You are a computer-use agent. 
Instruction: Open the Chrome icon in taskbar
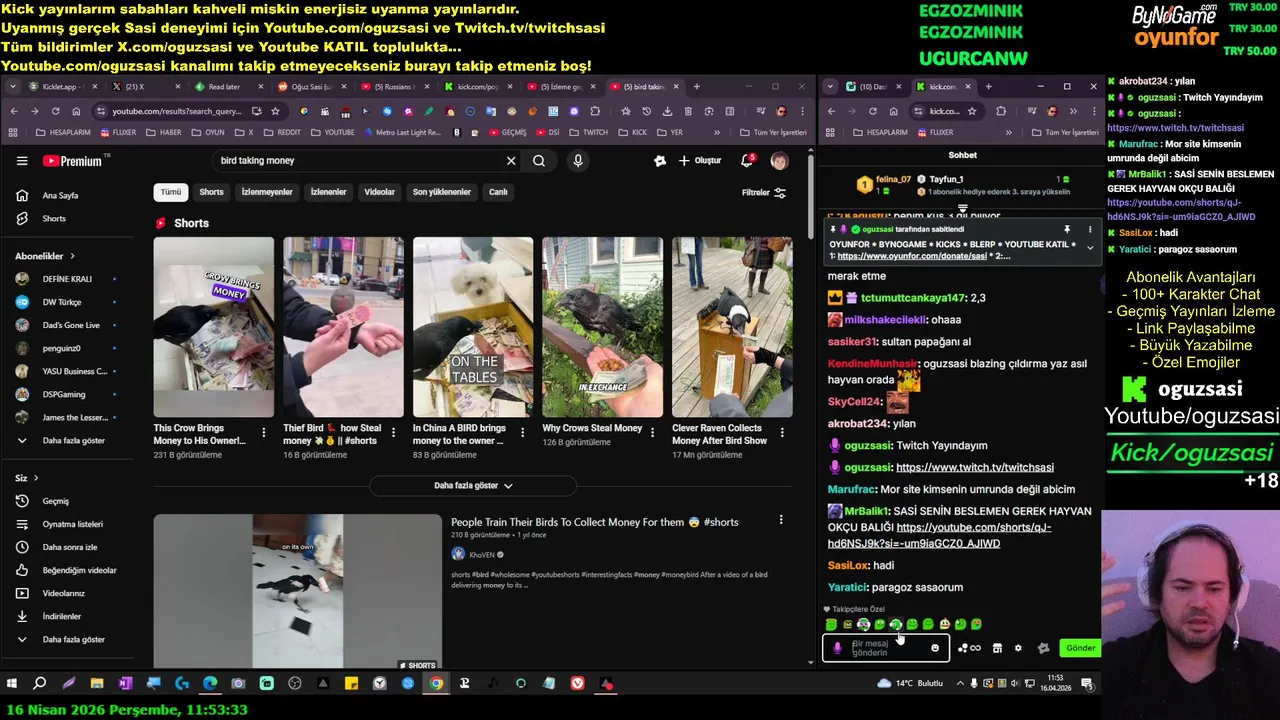pyautogui.click(x=436, y=684)
